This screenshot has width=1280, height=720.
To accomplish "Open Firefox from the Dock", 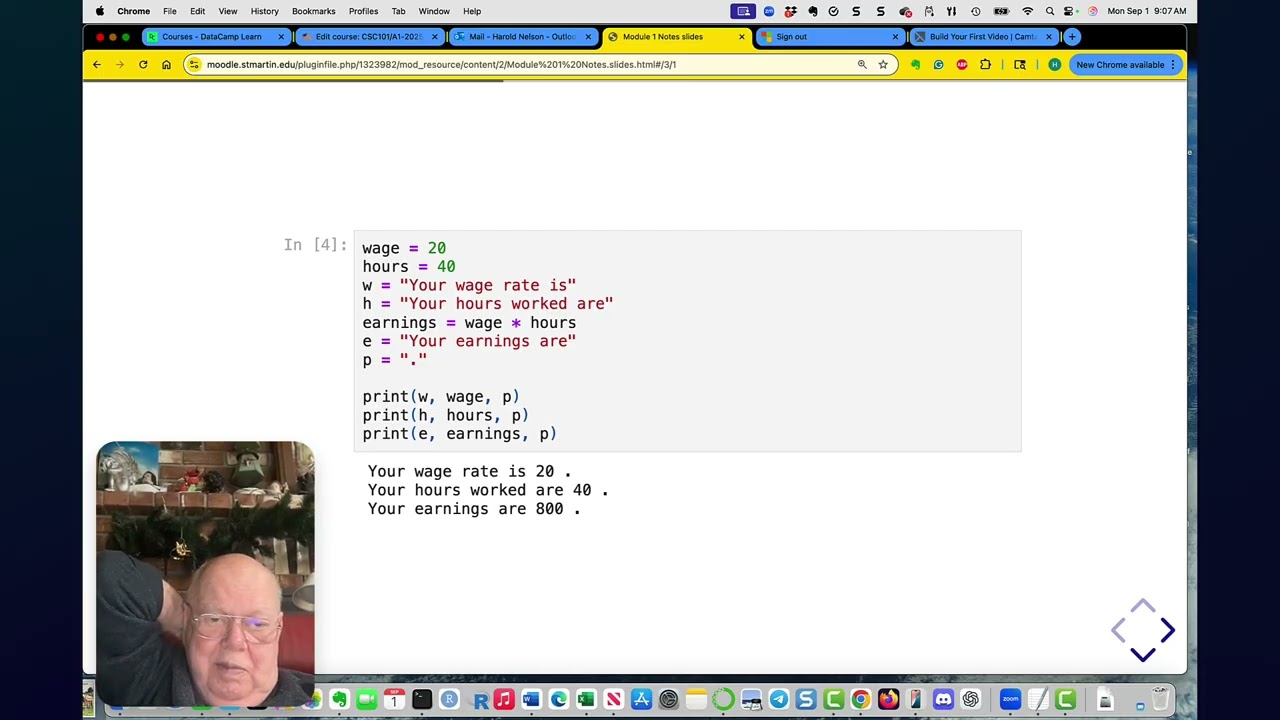I will coord(888,700).
